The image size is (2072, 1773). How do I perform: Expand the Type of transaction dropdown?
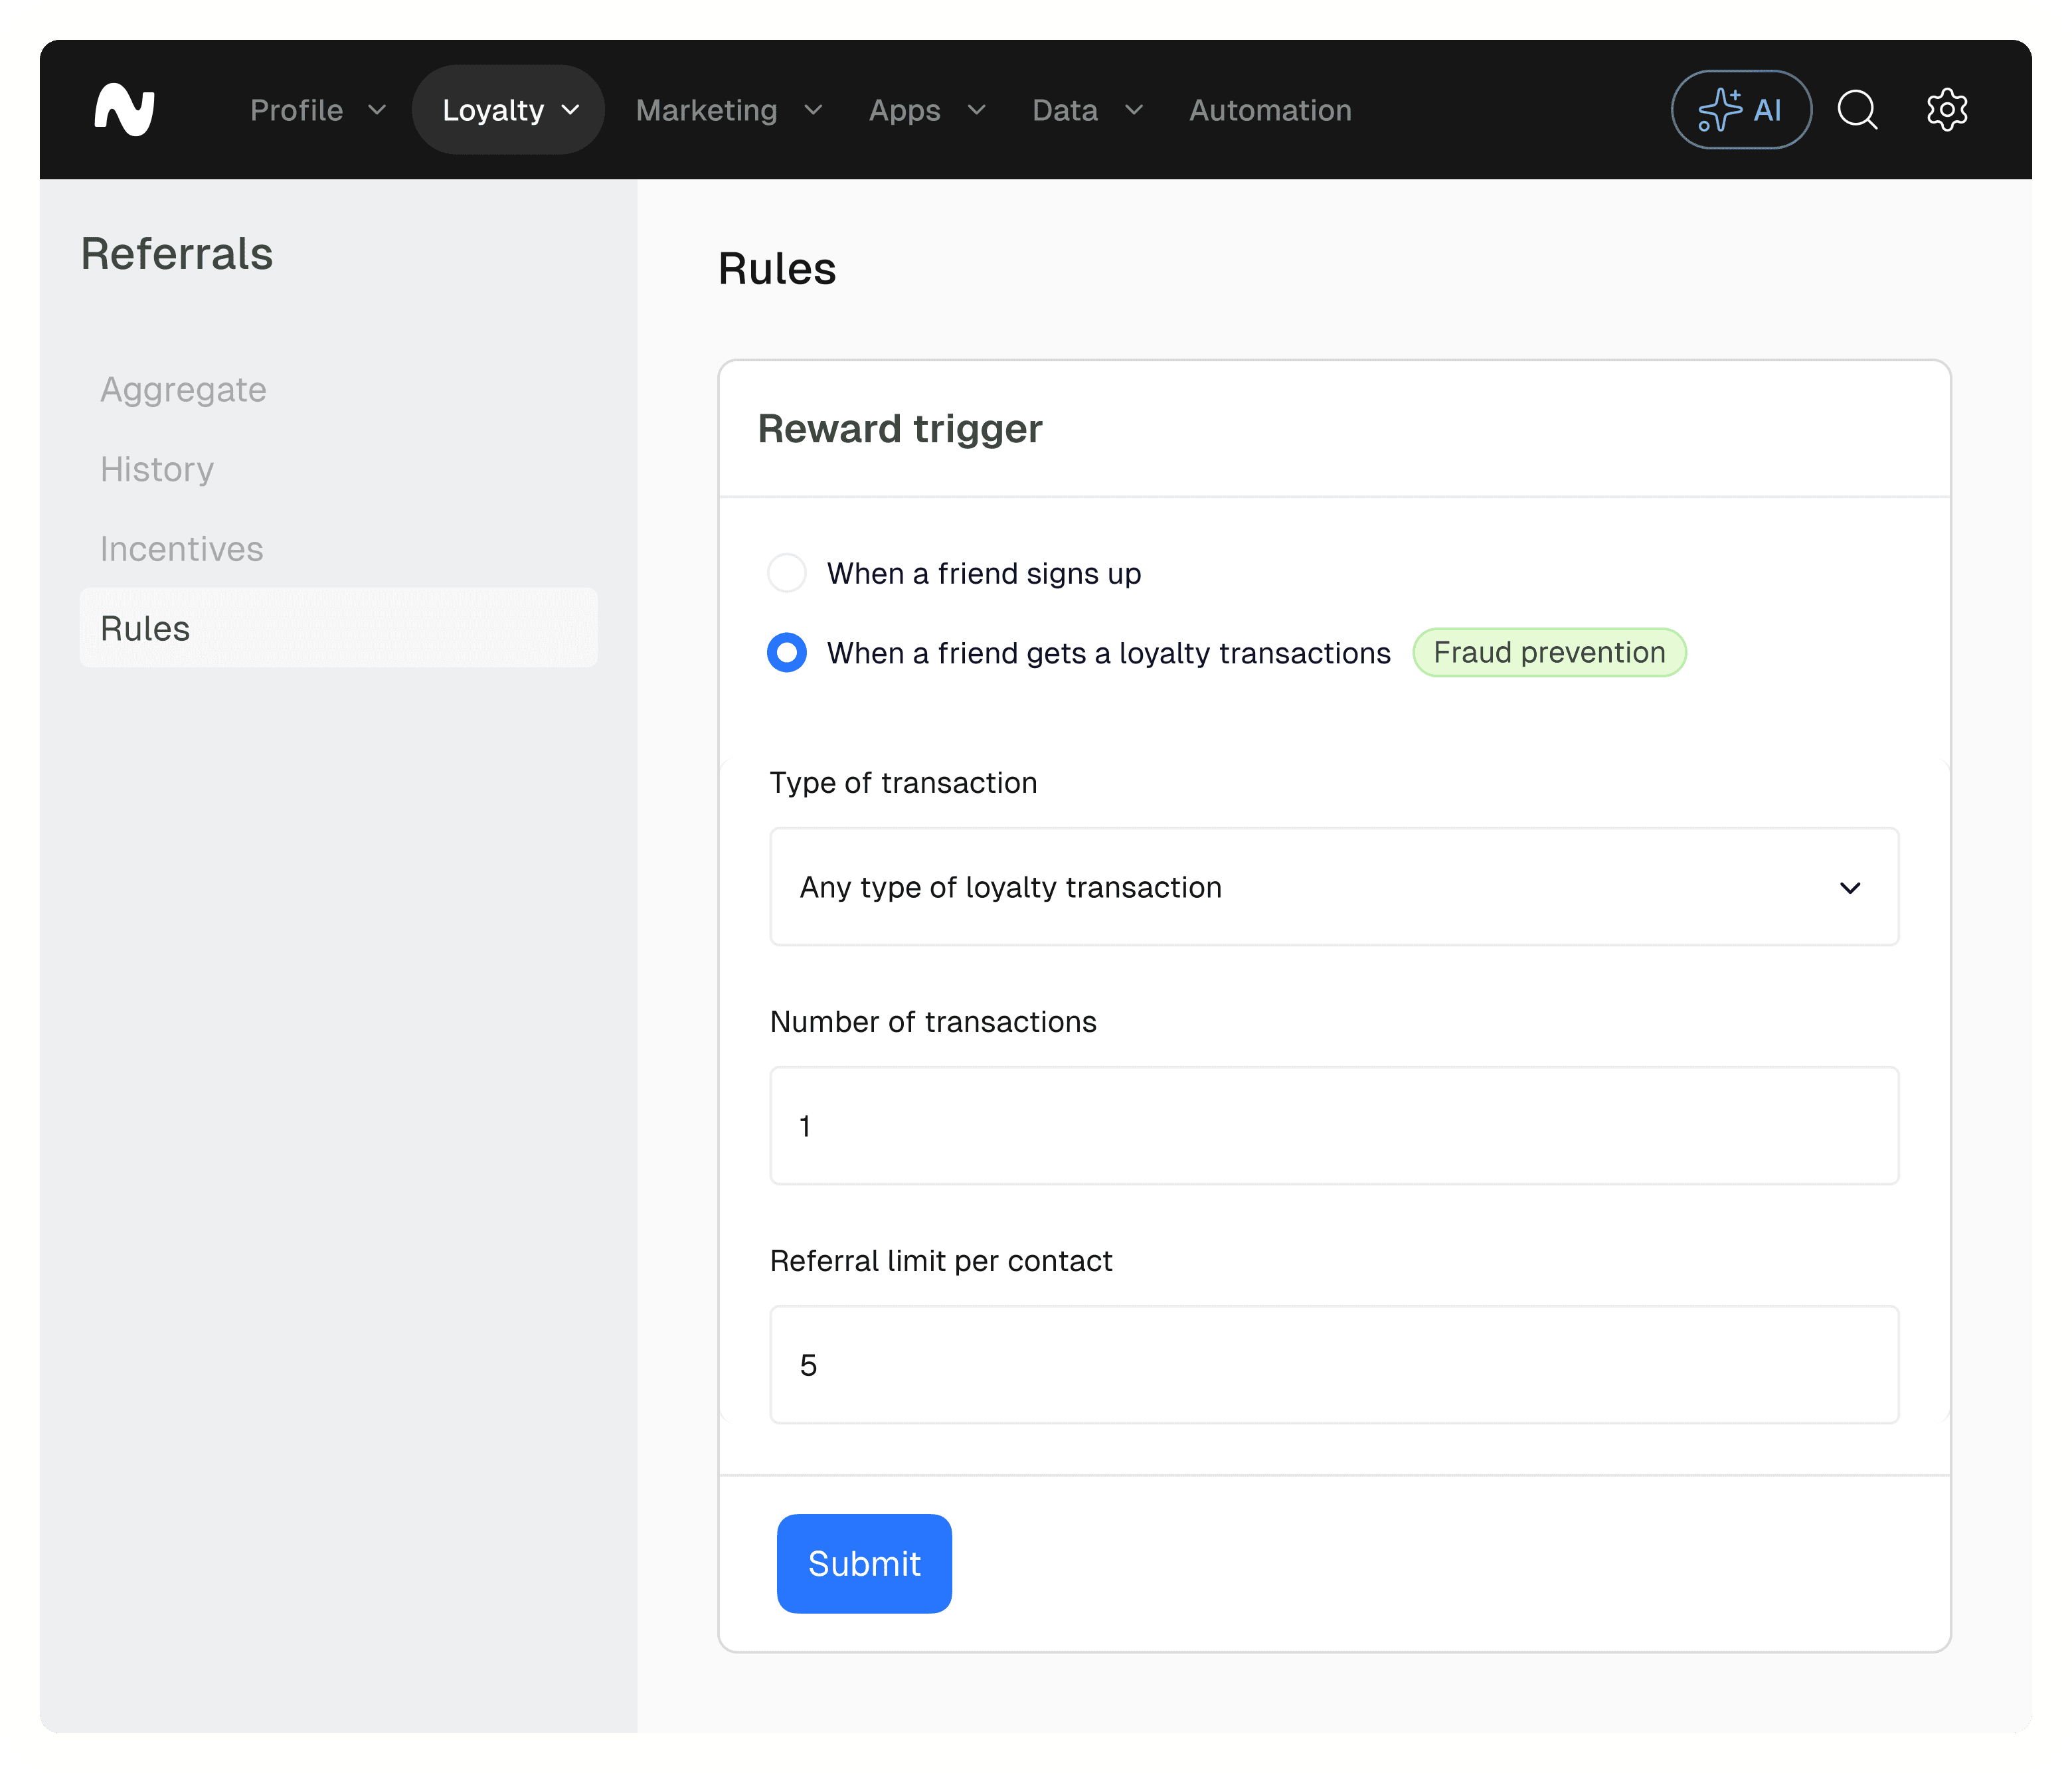click(1333, 887)
